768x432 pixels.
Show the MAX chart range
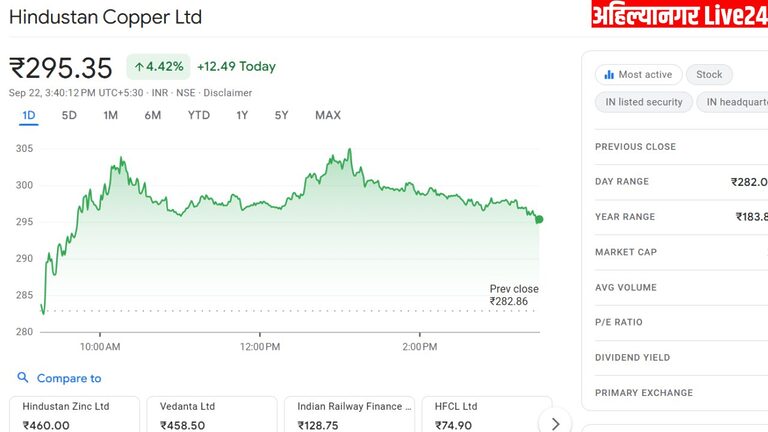tap(328, 115)
